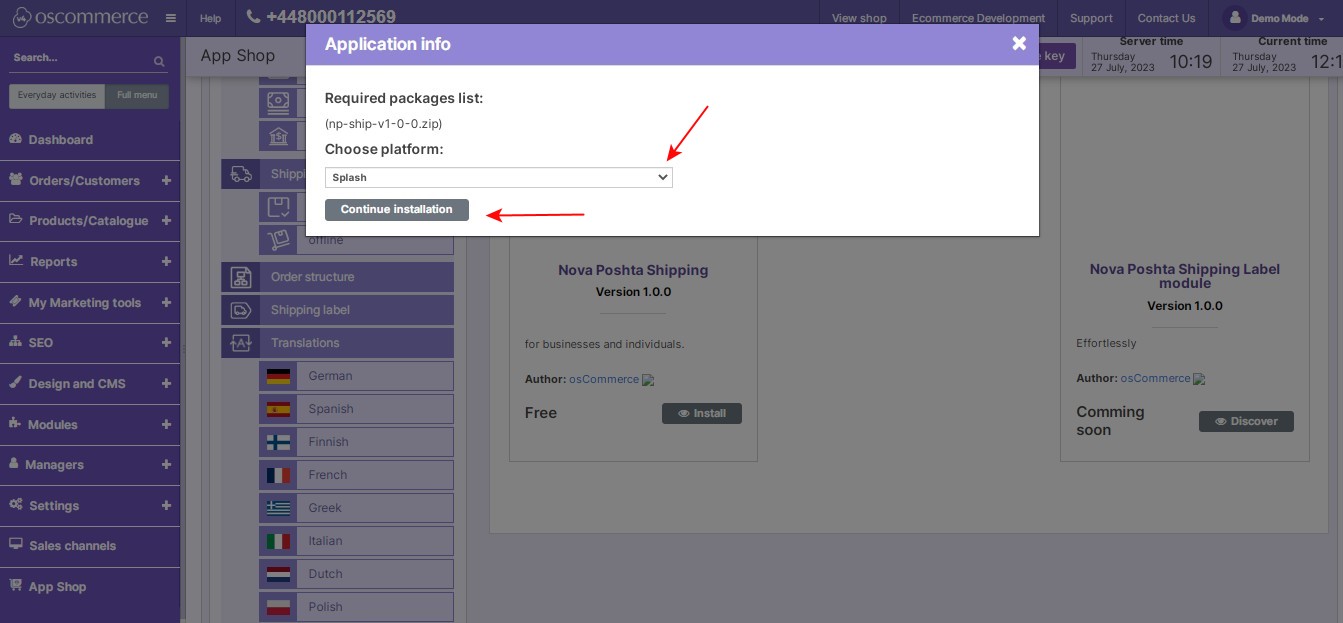Close the Application info dialog
1343x623 pixels.
click(x=1019, y=43)
